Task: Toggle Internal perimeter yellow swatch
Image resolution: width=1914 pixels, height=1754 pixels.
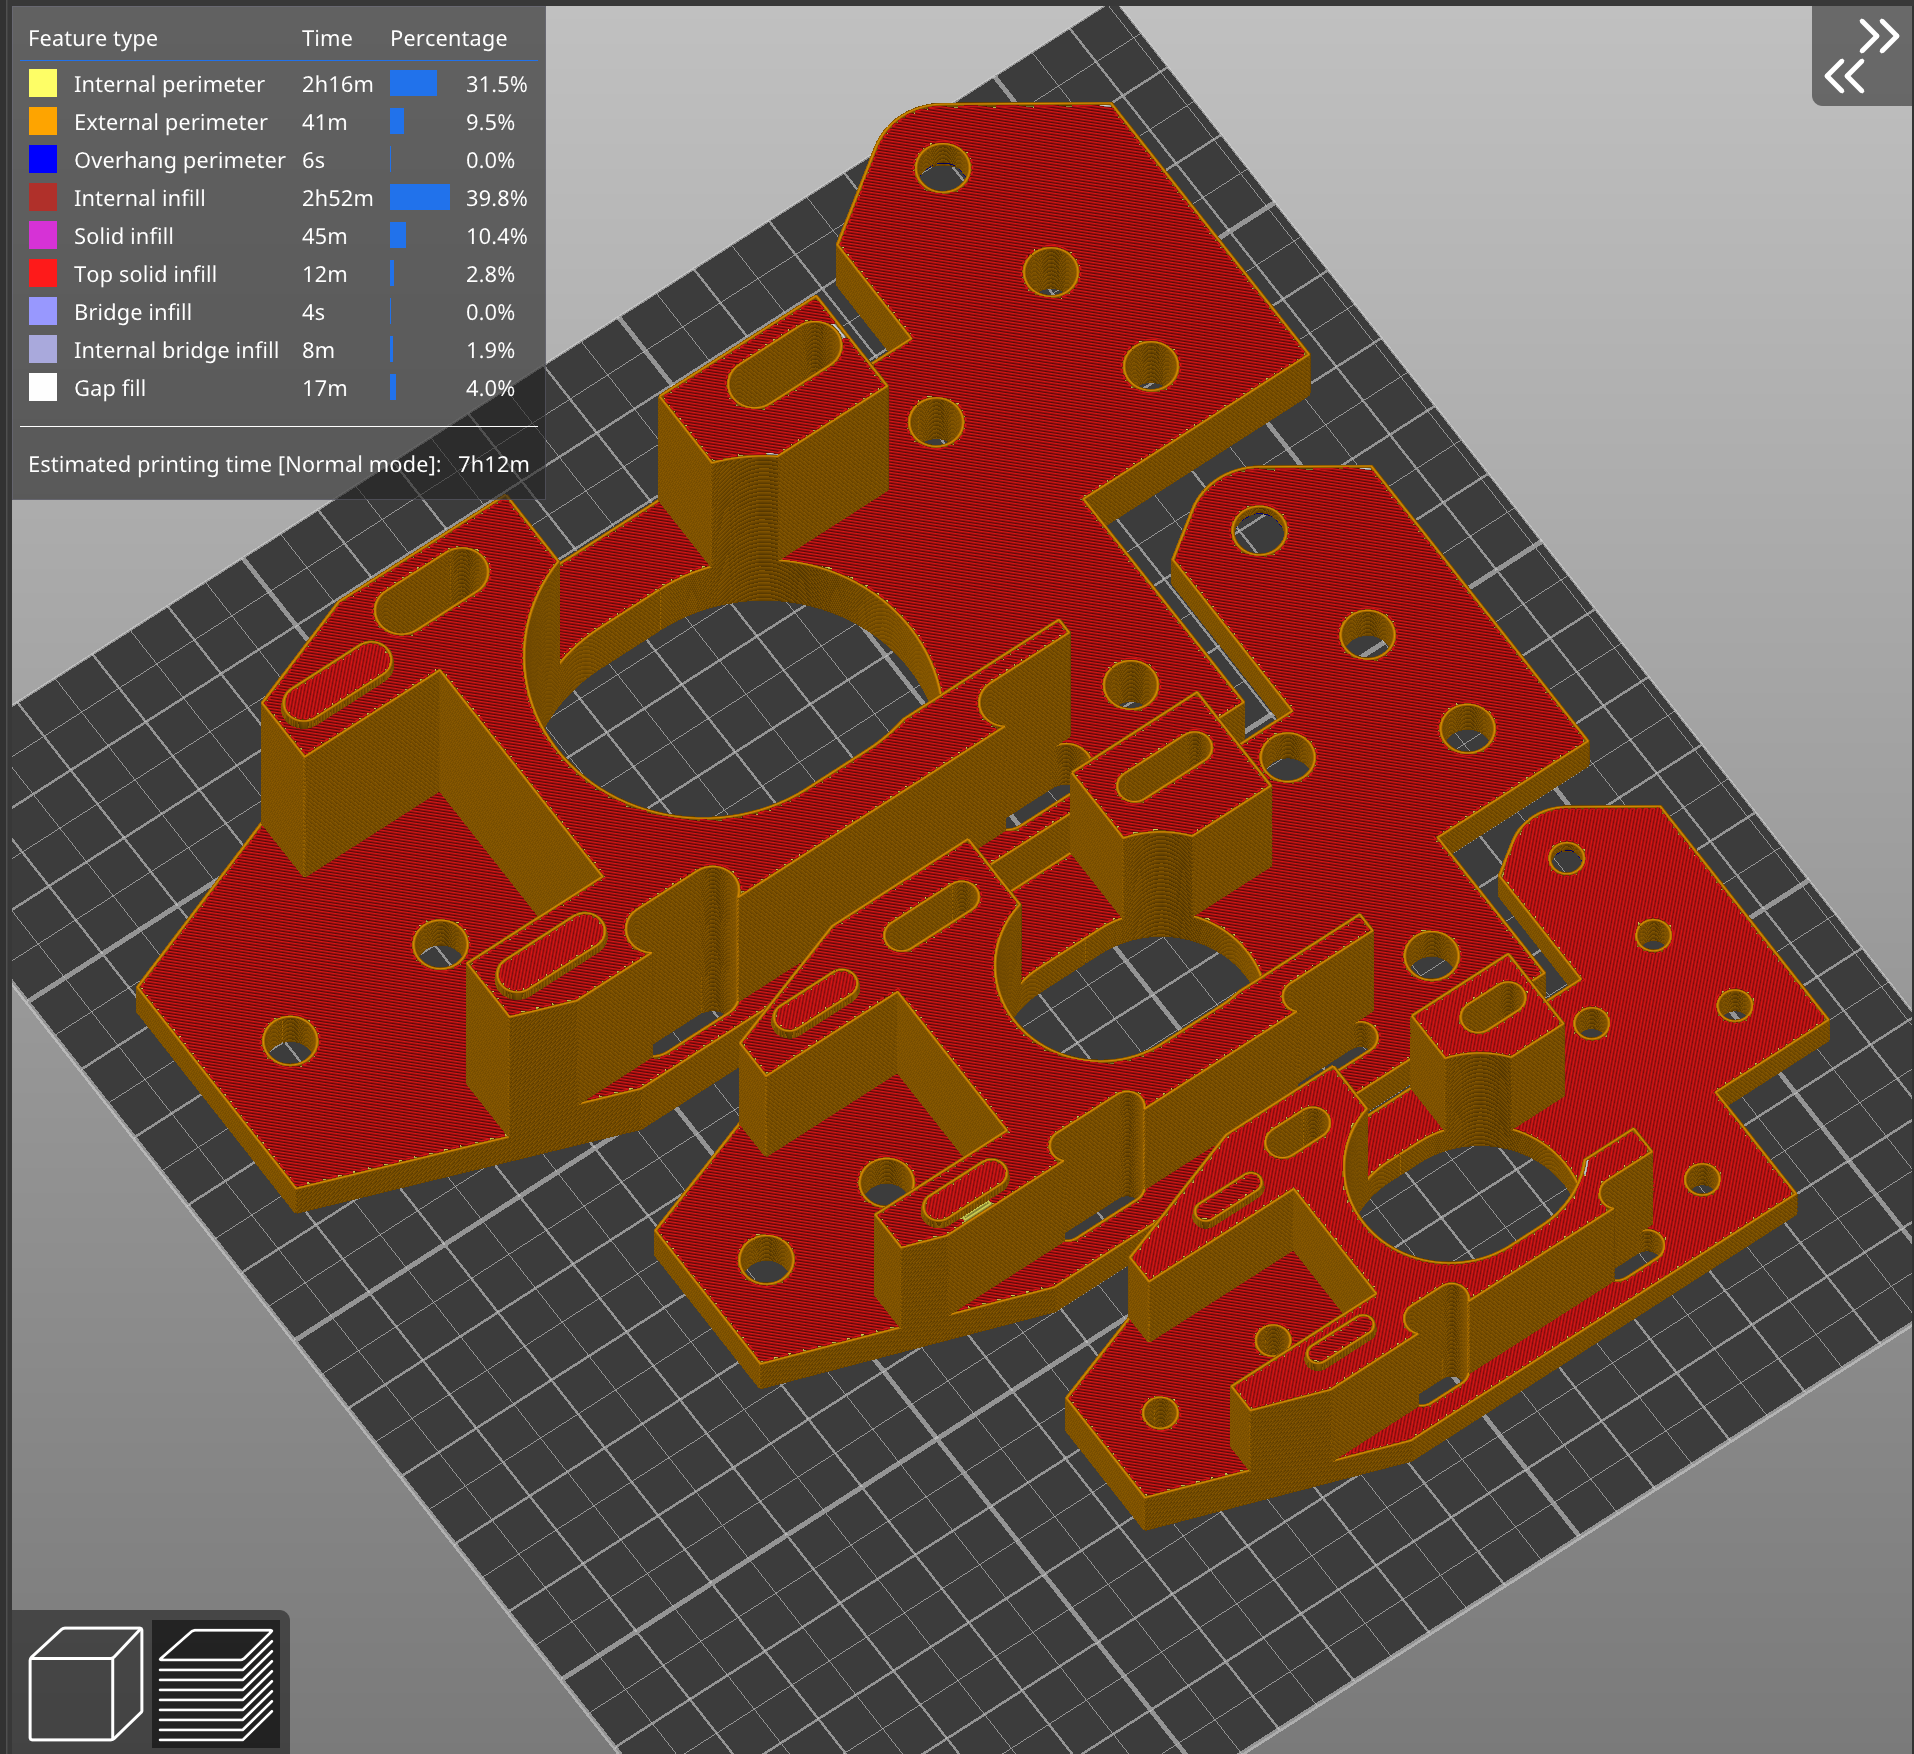Action: point(43,83)
